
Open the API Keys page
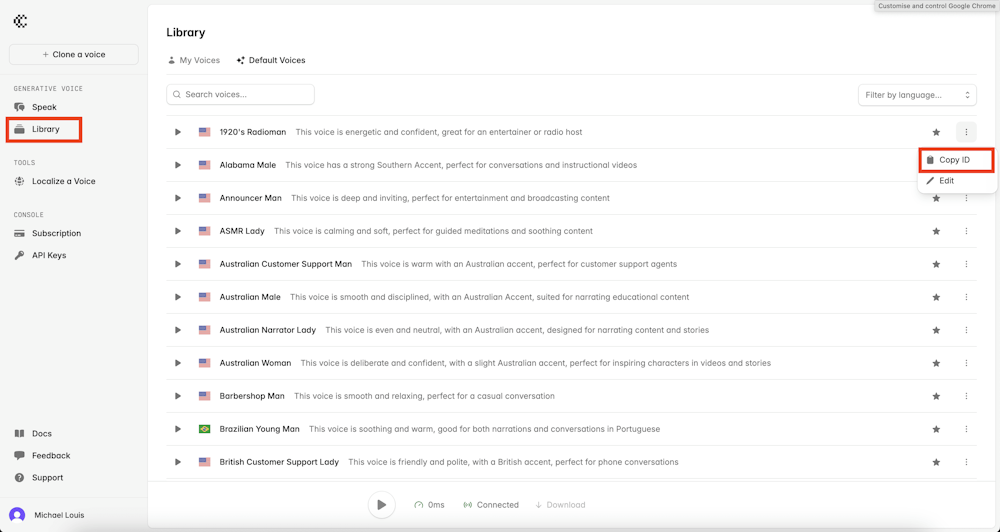click(x=48, y=255)
